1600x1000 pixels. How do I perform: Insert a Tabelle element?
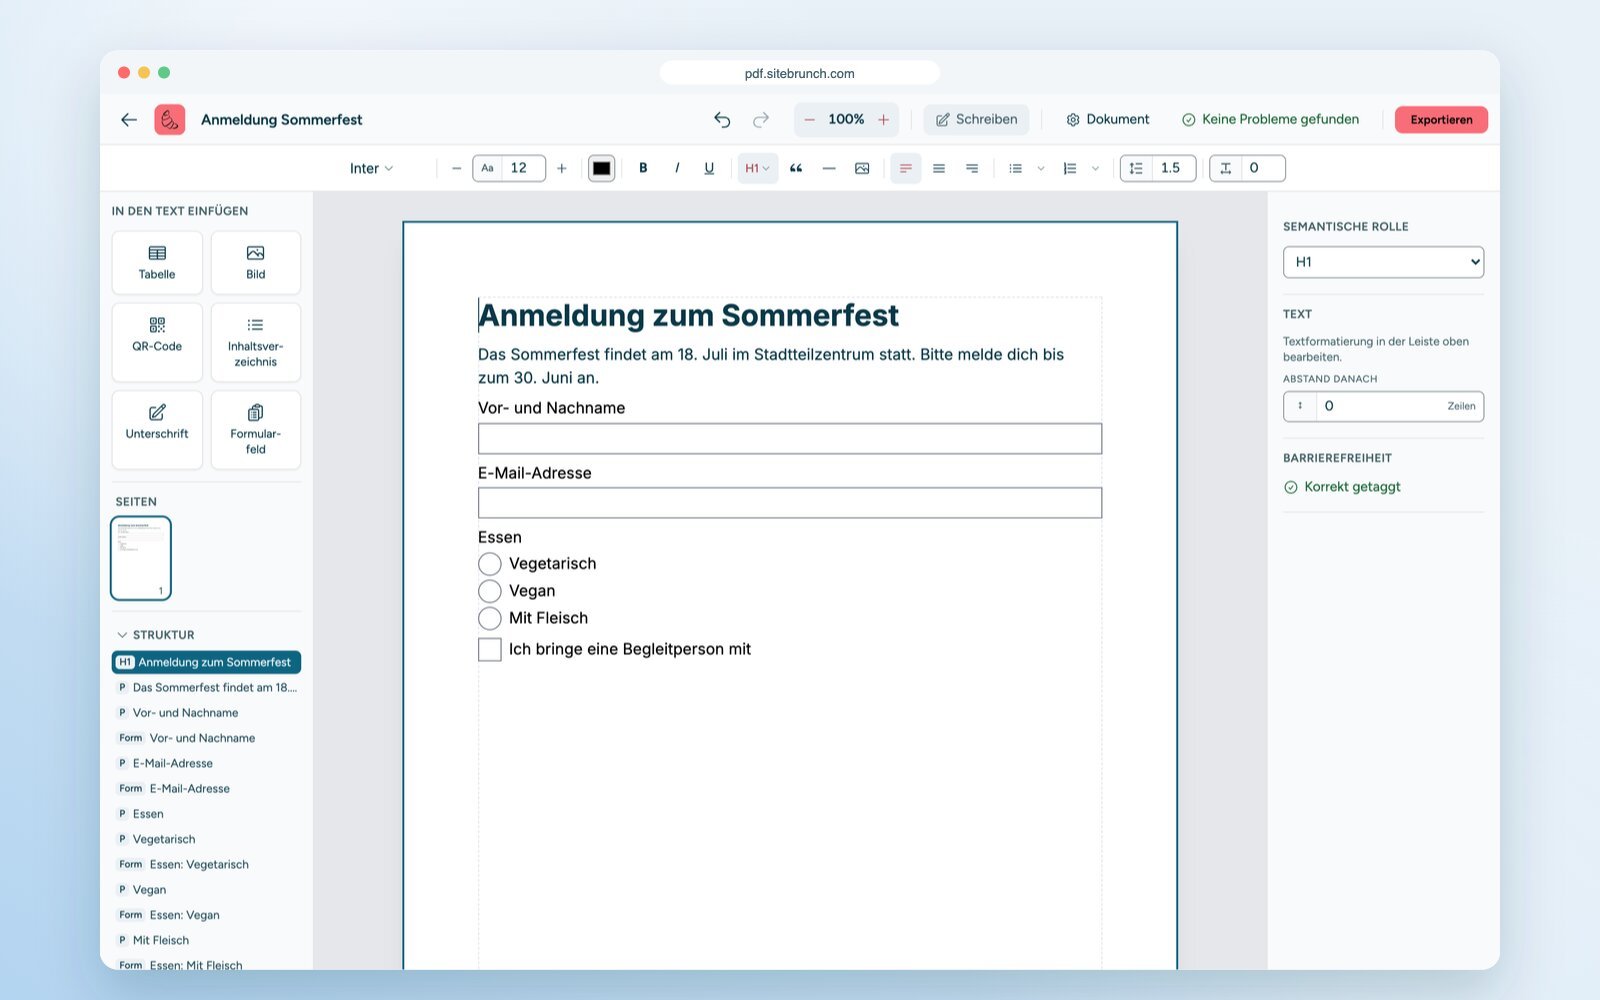coord(157,263)
